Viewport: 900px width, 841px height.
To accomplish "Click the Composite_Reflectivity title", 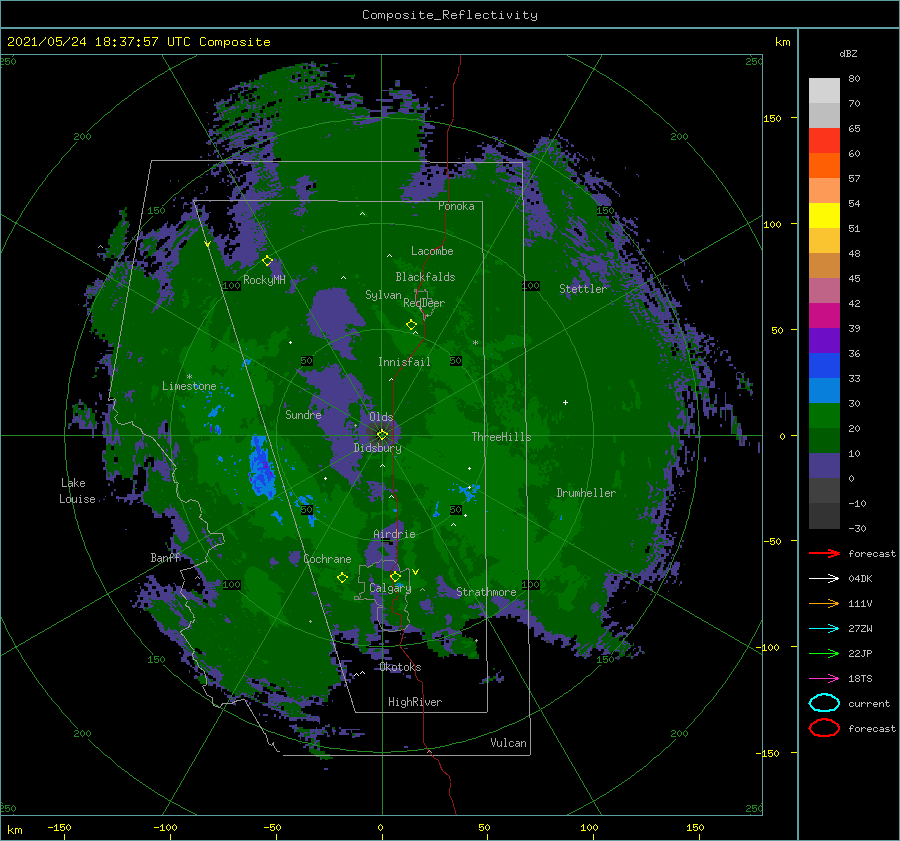I will [450, 15].
